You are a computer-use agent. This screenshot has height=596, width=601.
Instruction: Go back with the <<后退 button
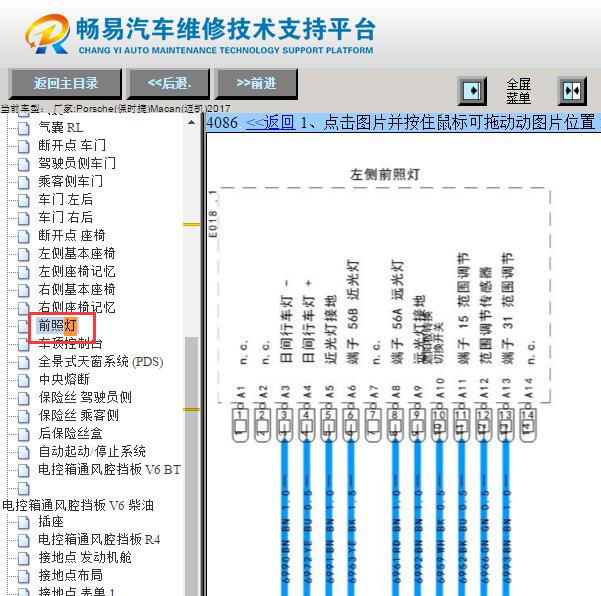[x=169, y=83]
